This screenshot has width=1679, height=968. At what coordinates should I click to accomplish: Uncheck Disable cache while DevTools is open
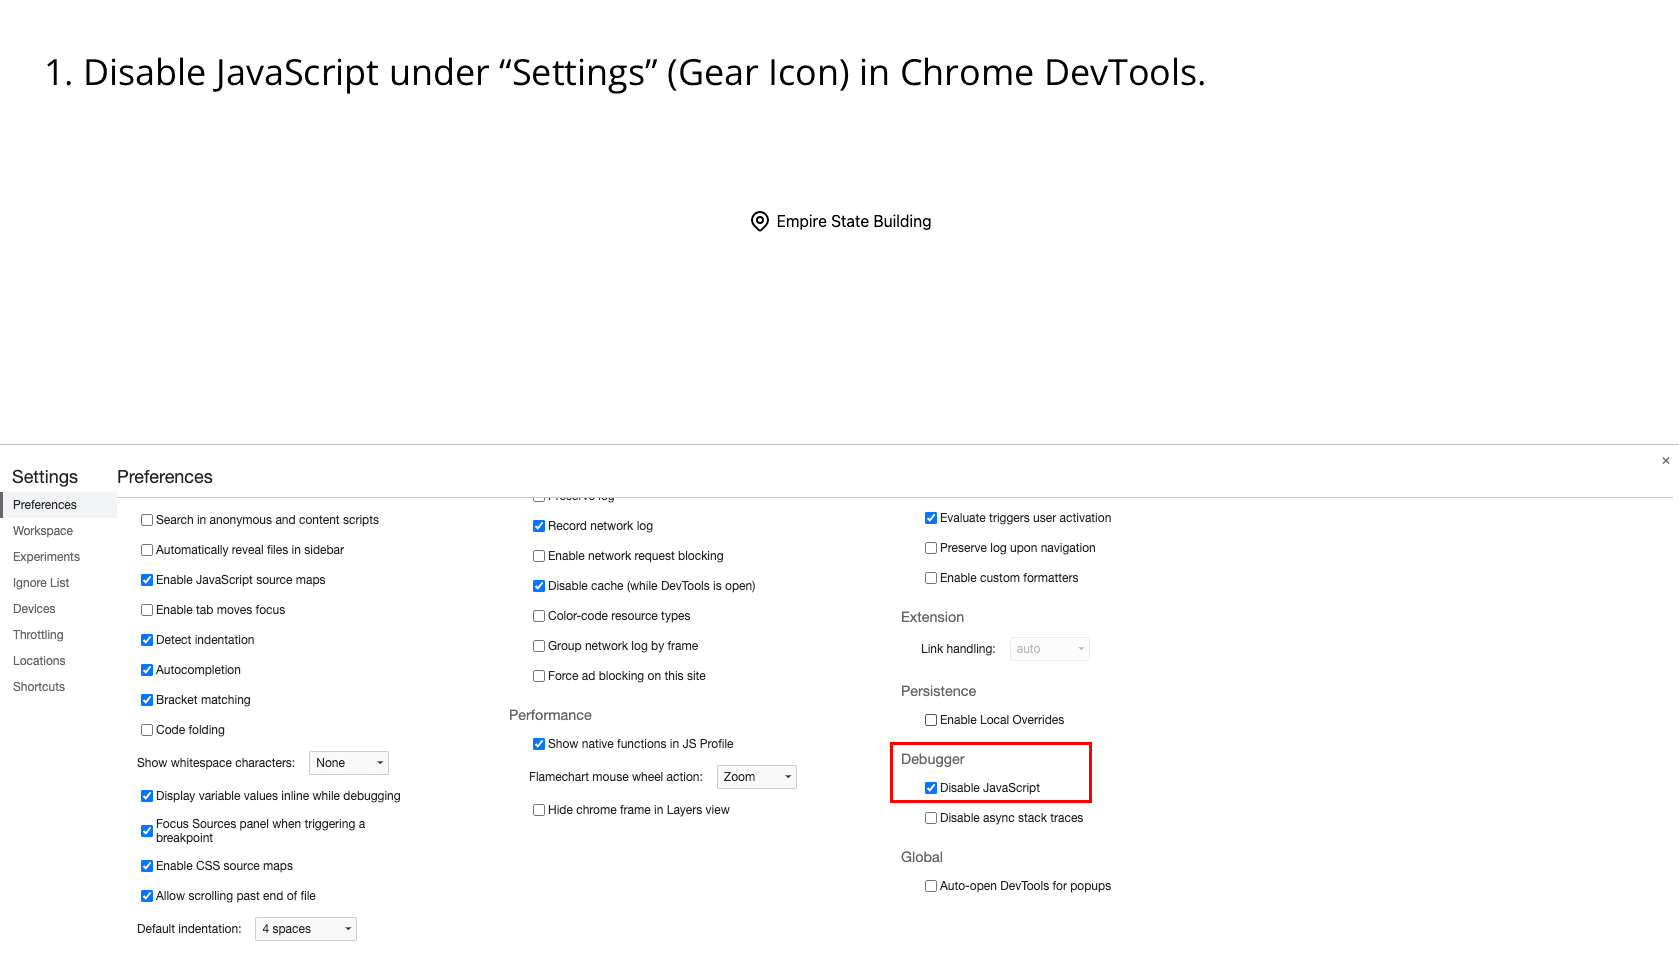(x=539, y=586)
